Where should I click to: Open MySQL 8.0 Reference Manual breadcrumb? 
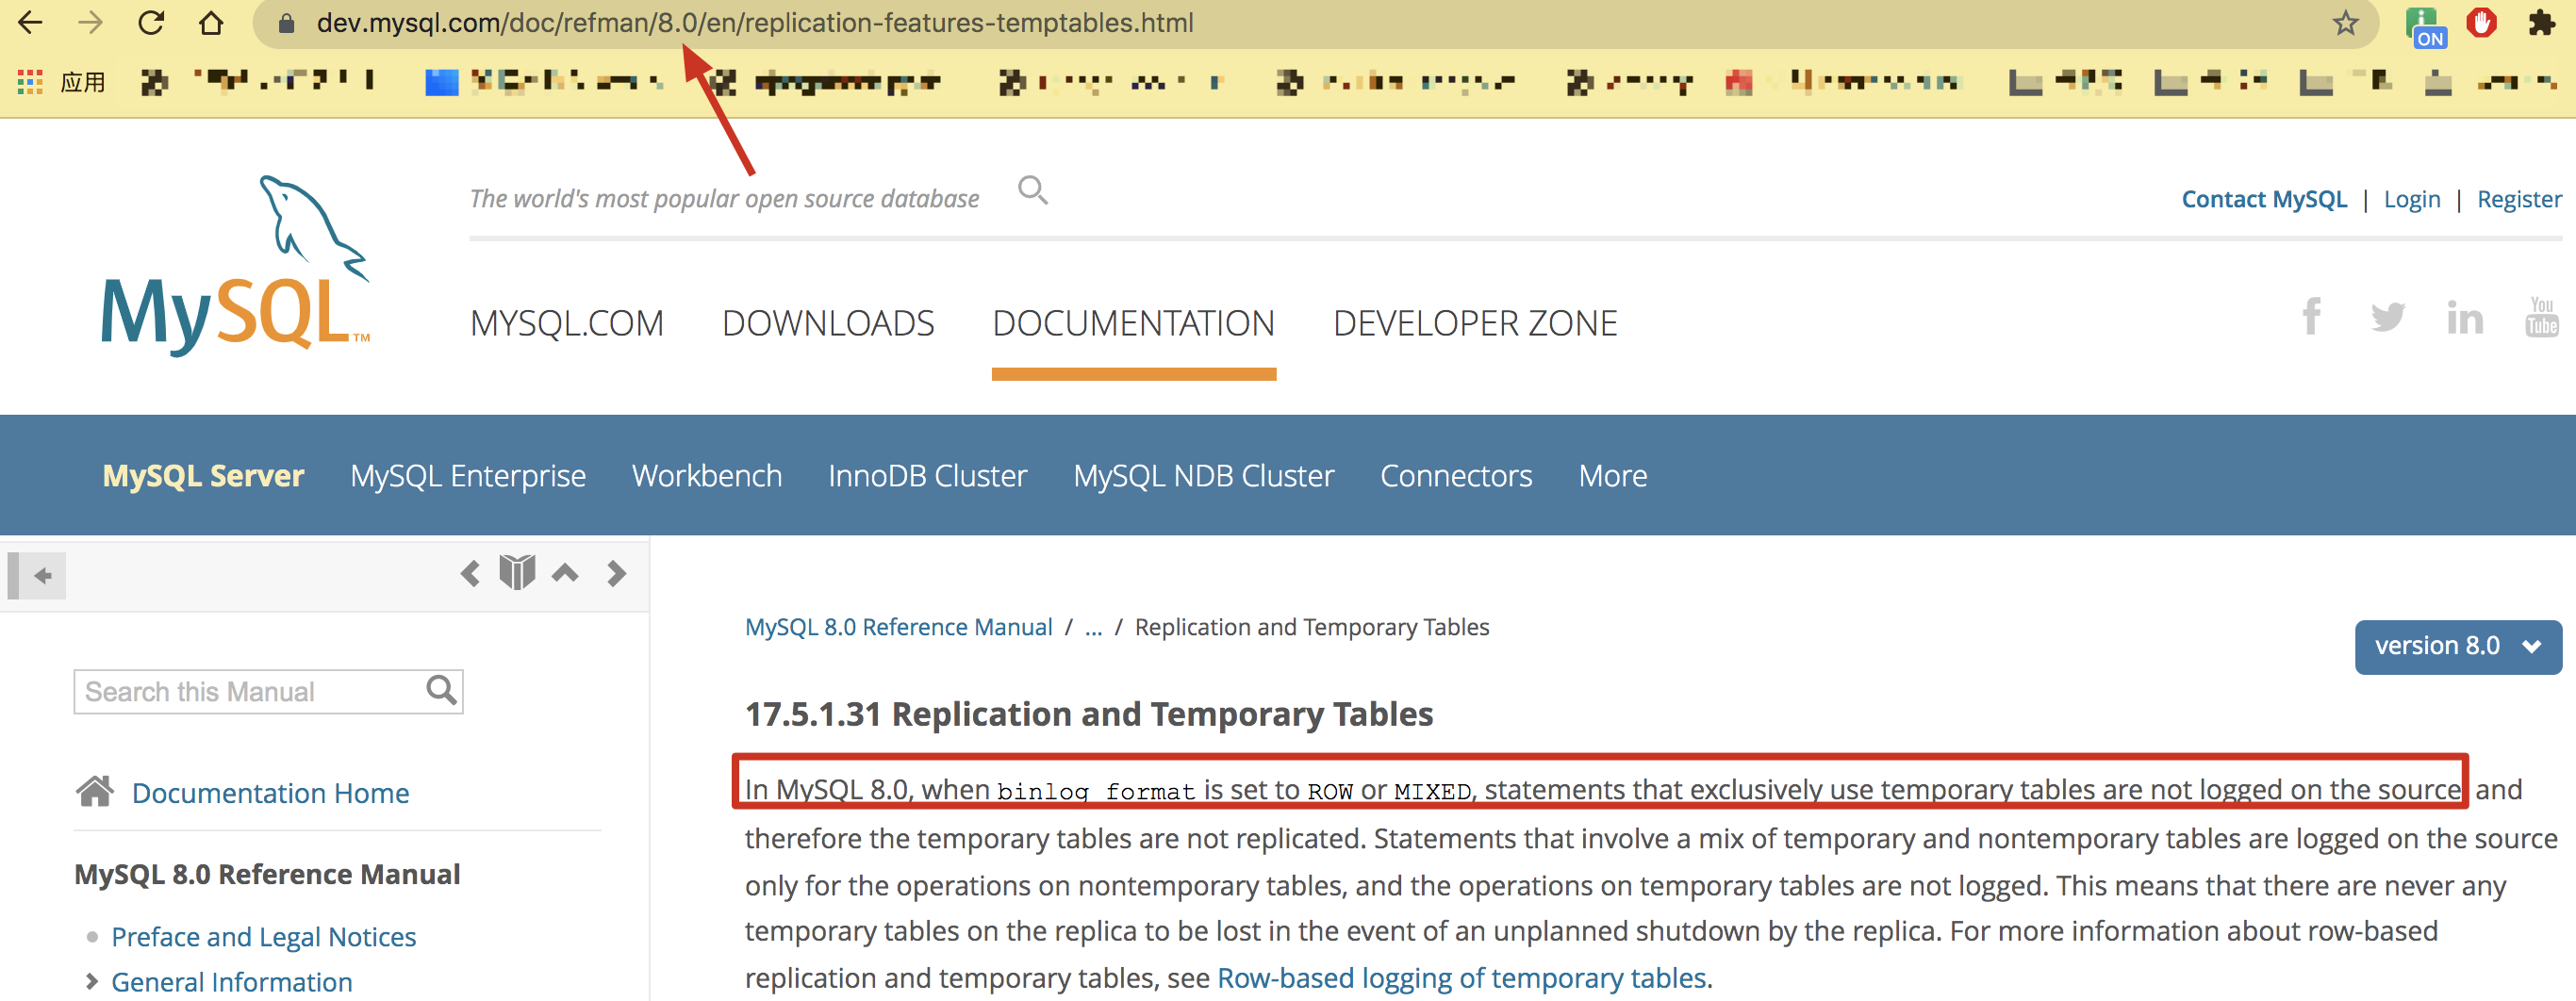click(898, 627)
